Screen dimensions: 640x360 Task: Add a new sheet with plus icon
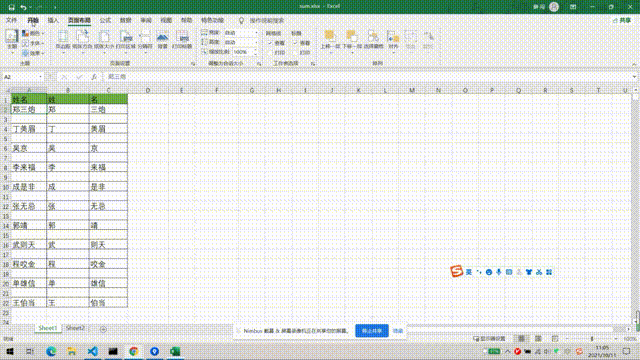103,329
